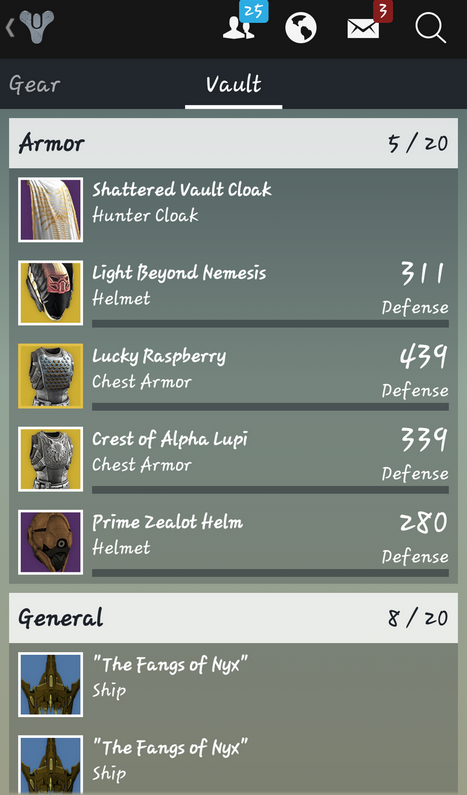Switch to the Gear tab
This screenshot has height=795, width=467.
point(34,84)
